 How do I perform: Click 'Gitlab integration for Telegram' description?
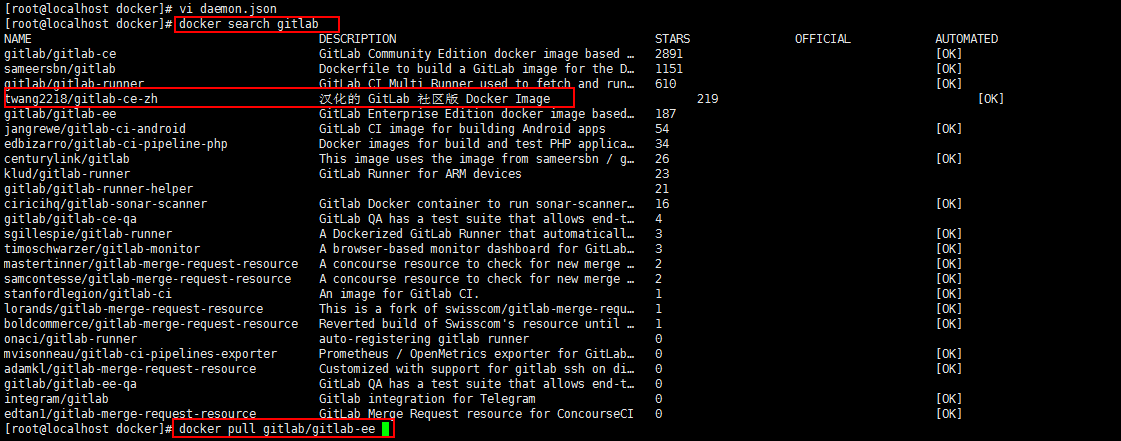click(x=428, y=399)
